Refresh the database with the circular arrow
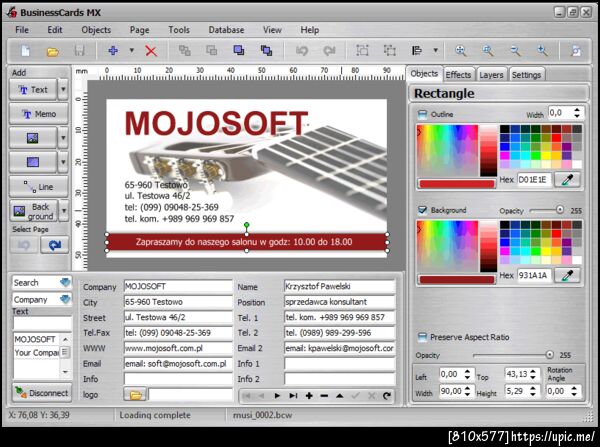The height and width of the screenshot is (447, 600). pos(387,396)
